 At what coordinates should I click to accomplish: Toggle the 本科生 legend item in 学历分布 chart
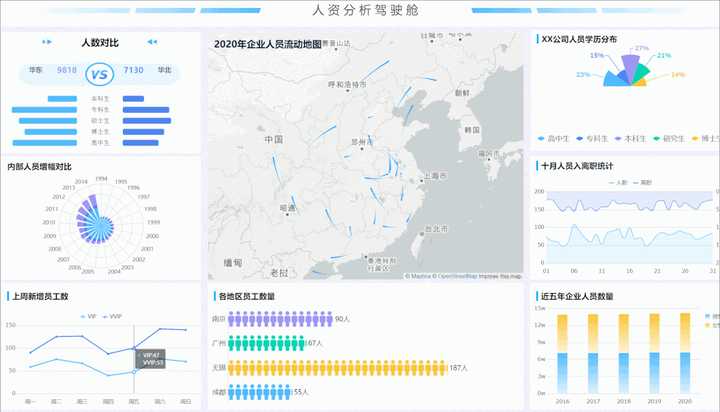[x=630, y=138]
